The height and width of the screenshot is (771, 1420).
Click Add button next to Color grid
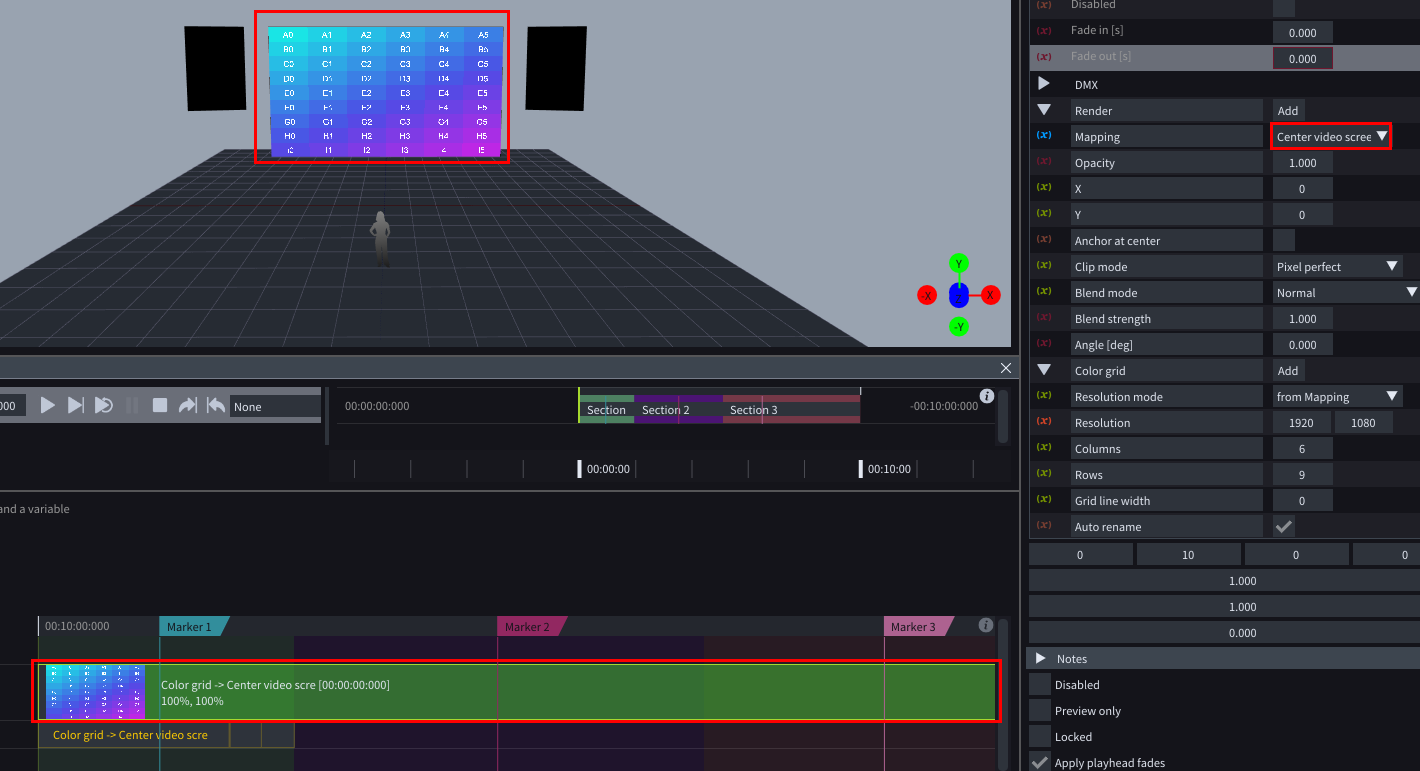pos(1288,371)
